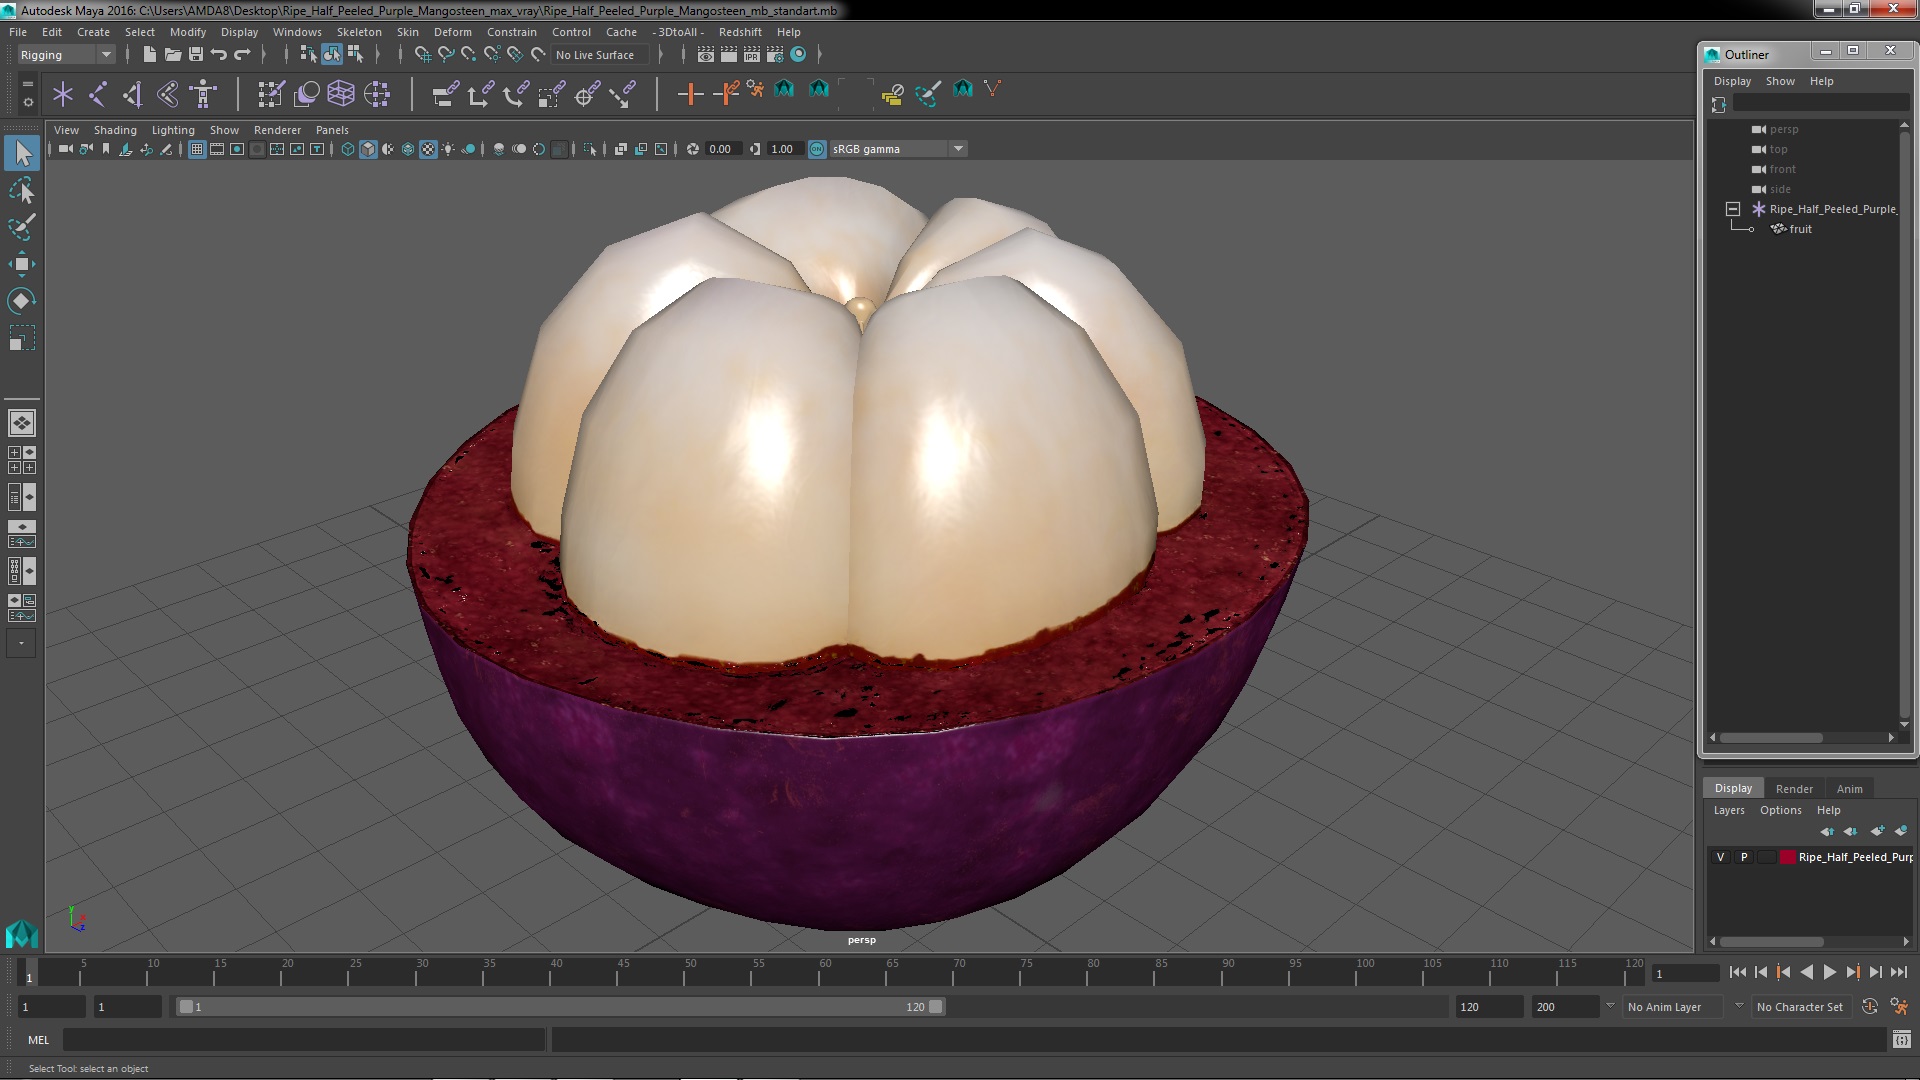This screenshot has height=1080, width=1920.
Task: Redo via the toolbar arrow icon
Action: click(242, 55)
